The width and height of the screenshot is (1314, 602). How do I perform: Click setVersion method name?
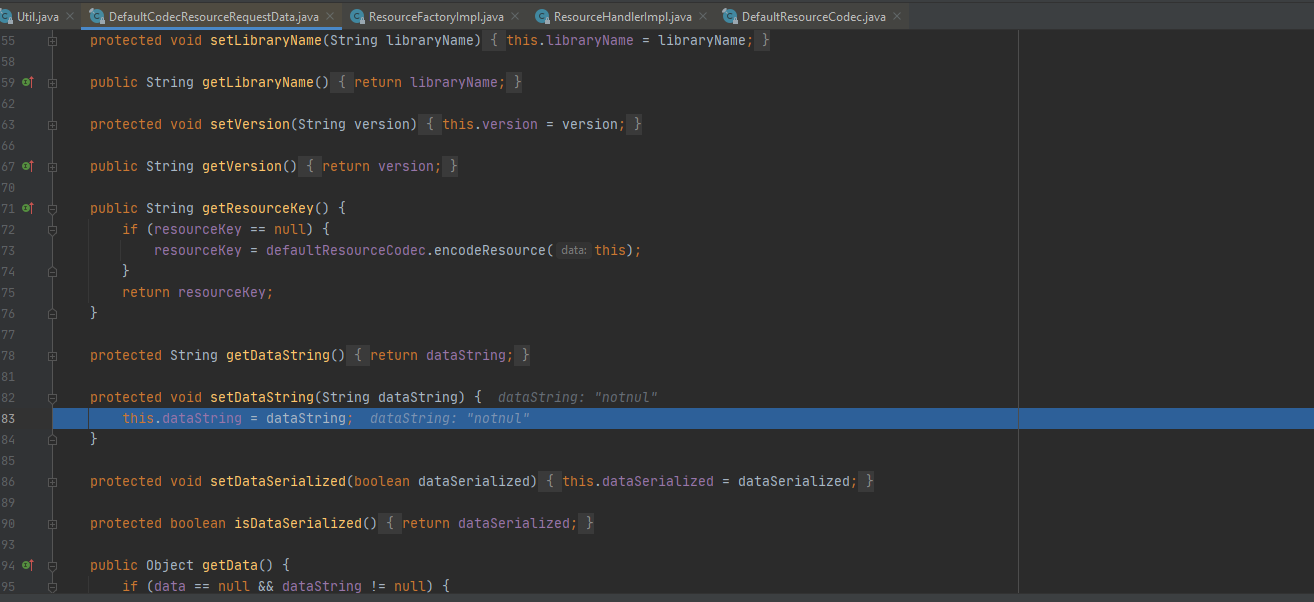tap(249, 124)
